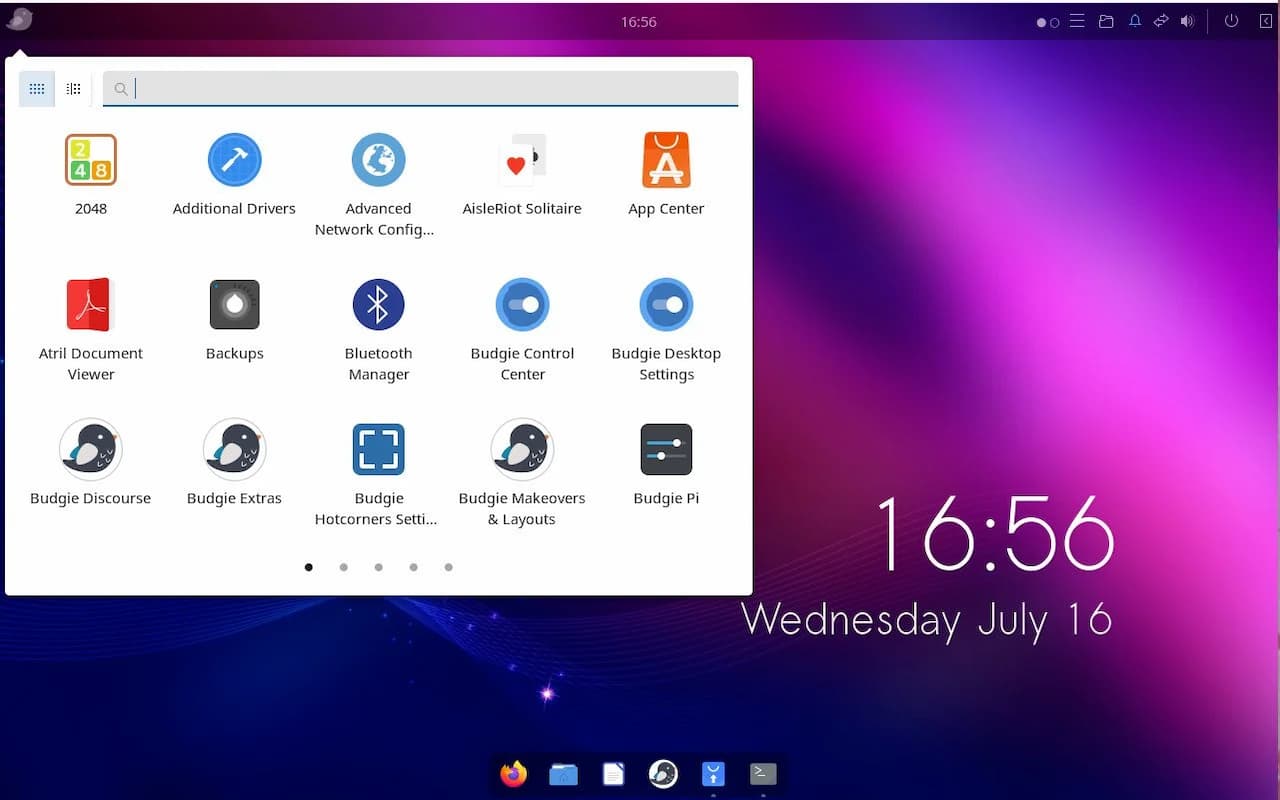The height and width of the screenshot is (800, 1280).
Task: Launch Bluetooth Manager
Action: [x=378, y=306]
